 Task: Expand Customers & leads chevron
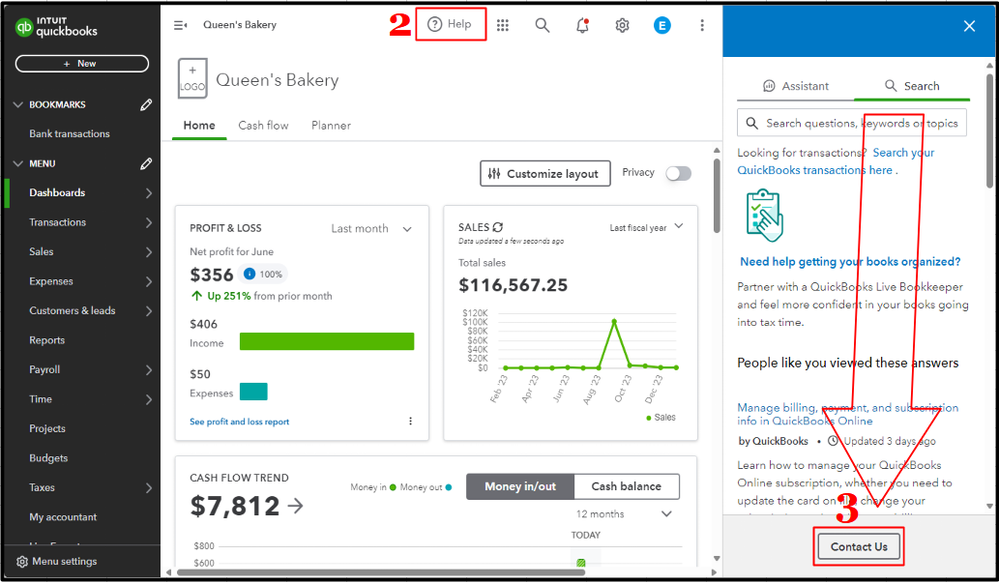tap(148, 311)
